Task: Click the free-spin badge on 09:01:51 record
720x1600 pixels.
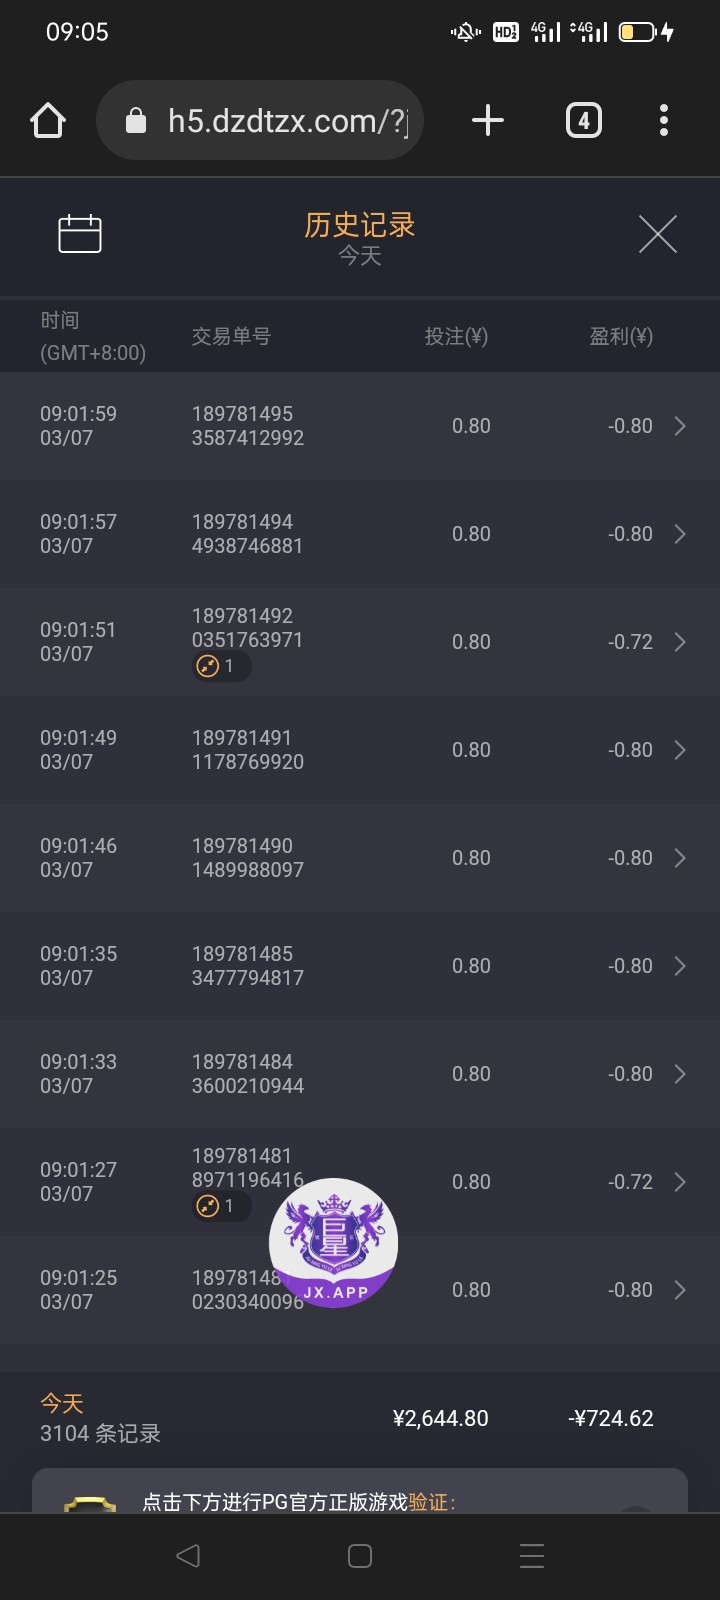Action: [220, 666]
